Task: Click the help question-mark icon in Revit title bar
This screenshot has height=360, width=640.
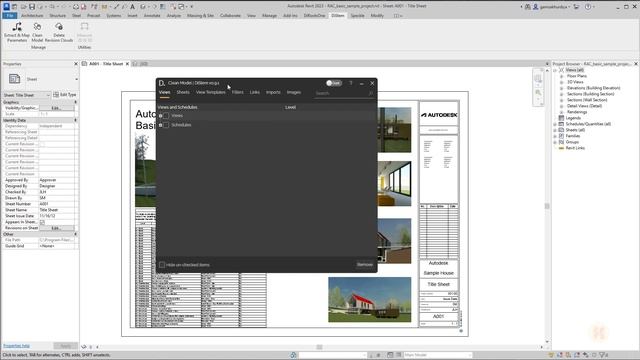Action: pos(588,7)
